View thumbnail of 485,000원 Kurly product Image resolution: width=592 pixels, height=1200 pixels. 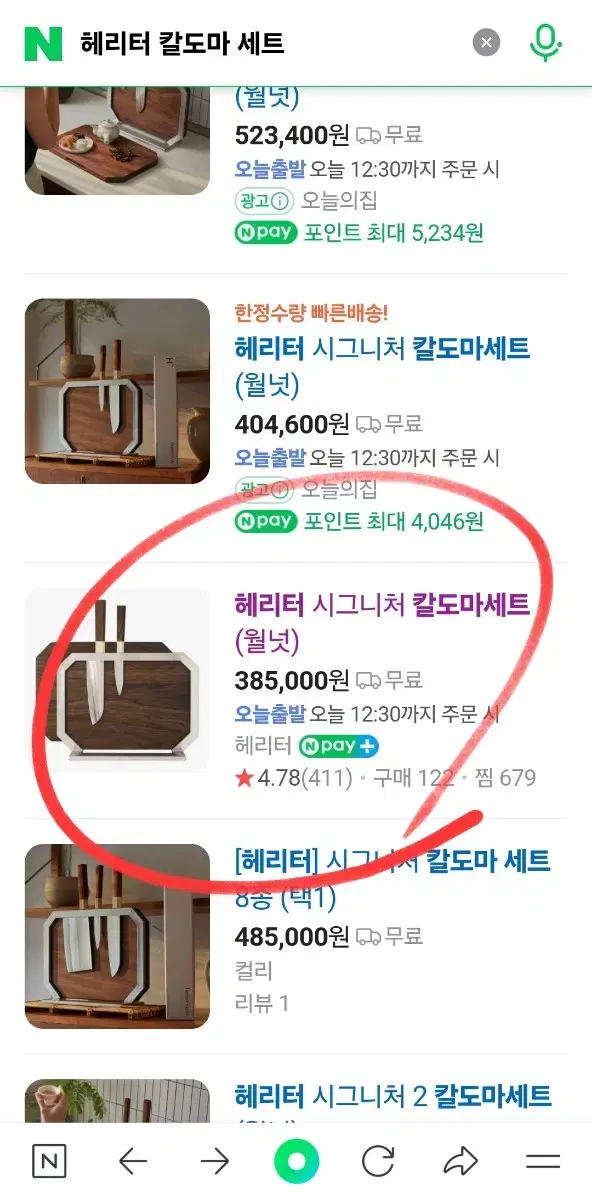coord(117,936)
